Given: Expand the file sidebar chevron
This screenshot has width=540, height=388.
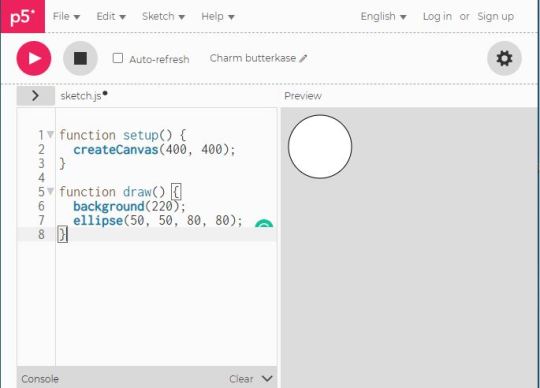Looking at the screenshot, I should tap(35, 96).
